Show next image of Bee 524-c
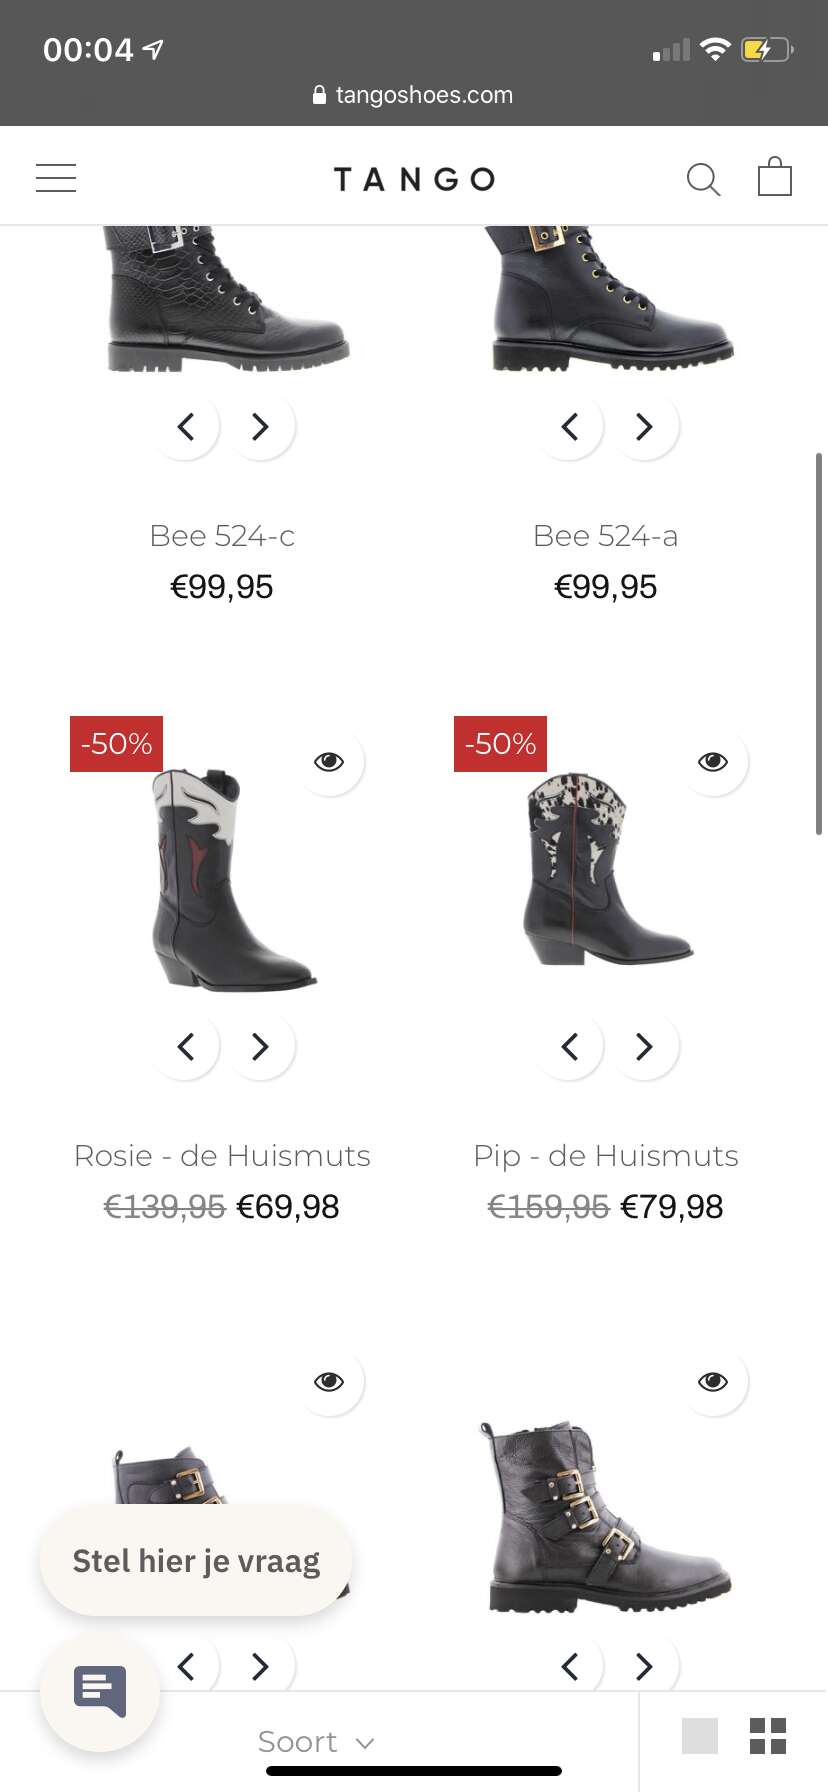The width and height of the screenshot is (828, 1792). tap(260, 427)
